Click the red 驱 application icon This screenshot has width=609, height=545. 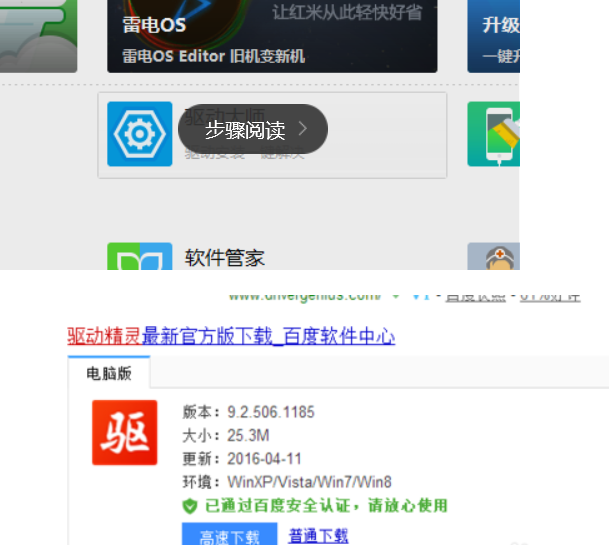tap(125, 432)
